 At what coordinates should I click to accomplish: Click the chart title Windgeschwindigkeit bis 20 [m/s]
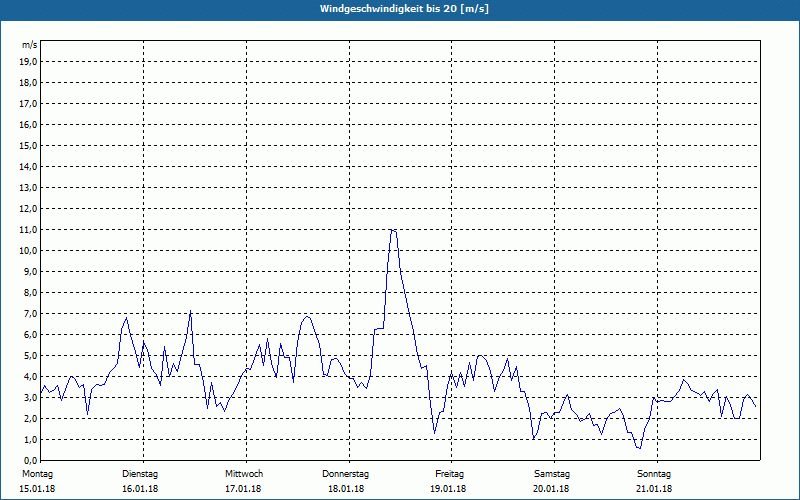[x=404, y=9]
